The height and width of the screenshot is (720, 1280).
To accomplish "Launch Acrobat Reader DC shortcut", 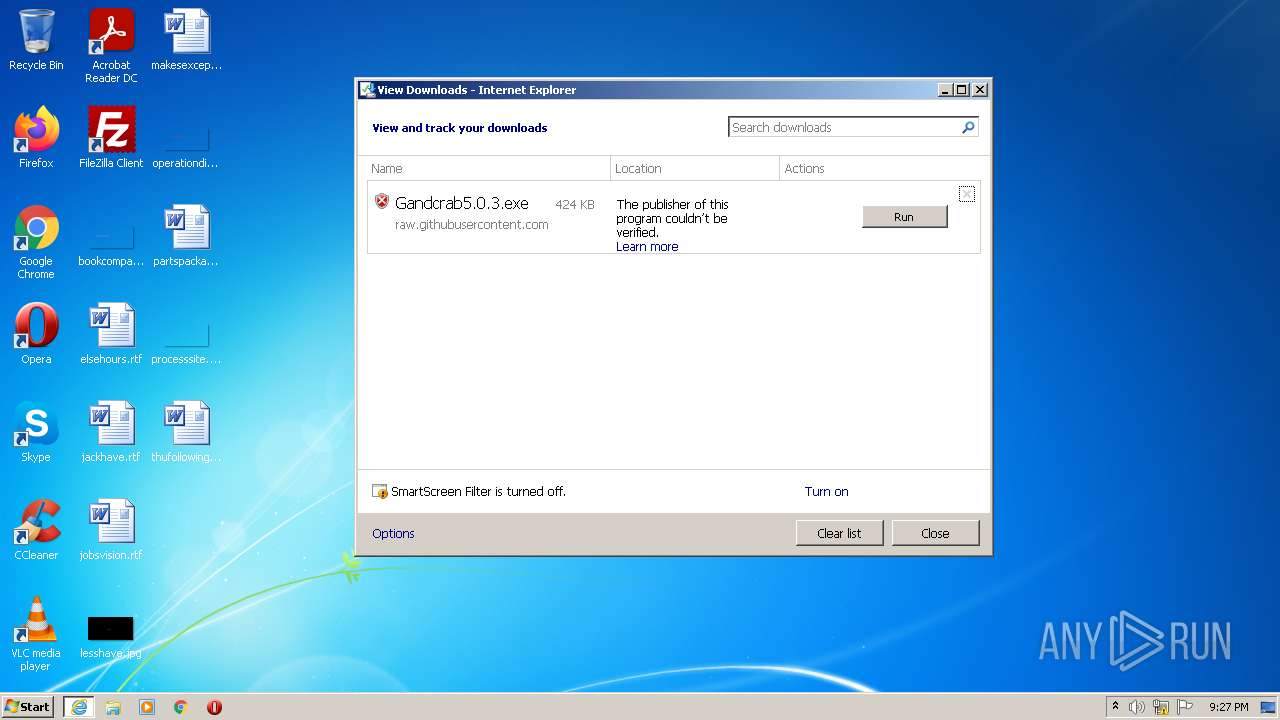I will [x=111, y=46].
